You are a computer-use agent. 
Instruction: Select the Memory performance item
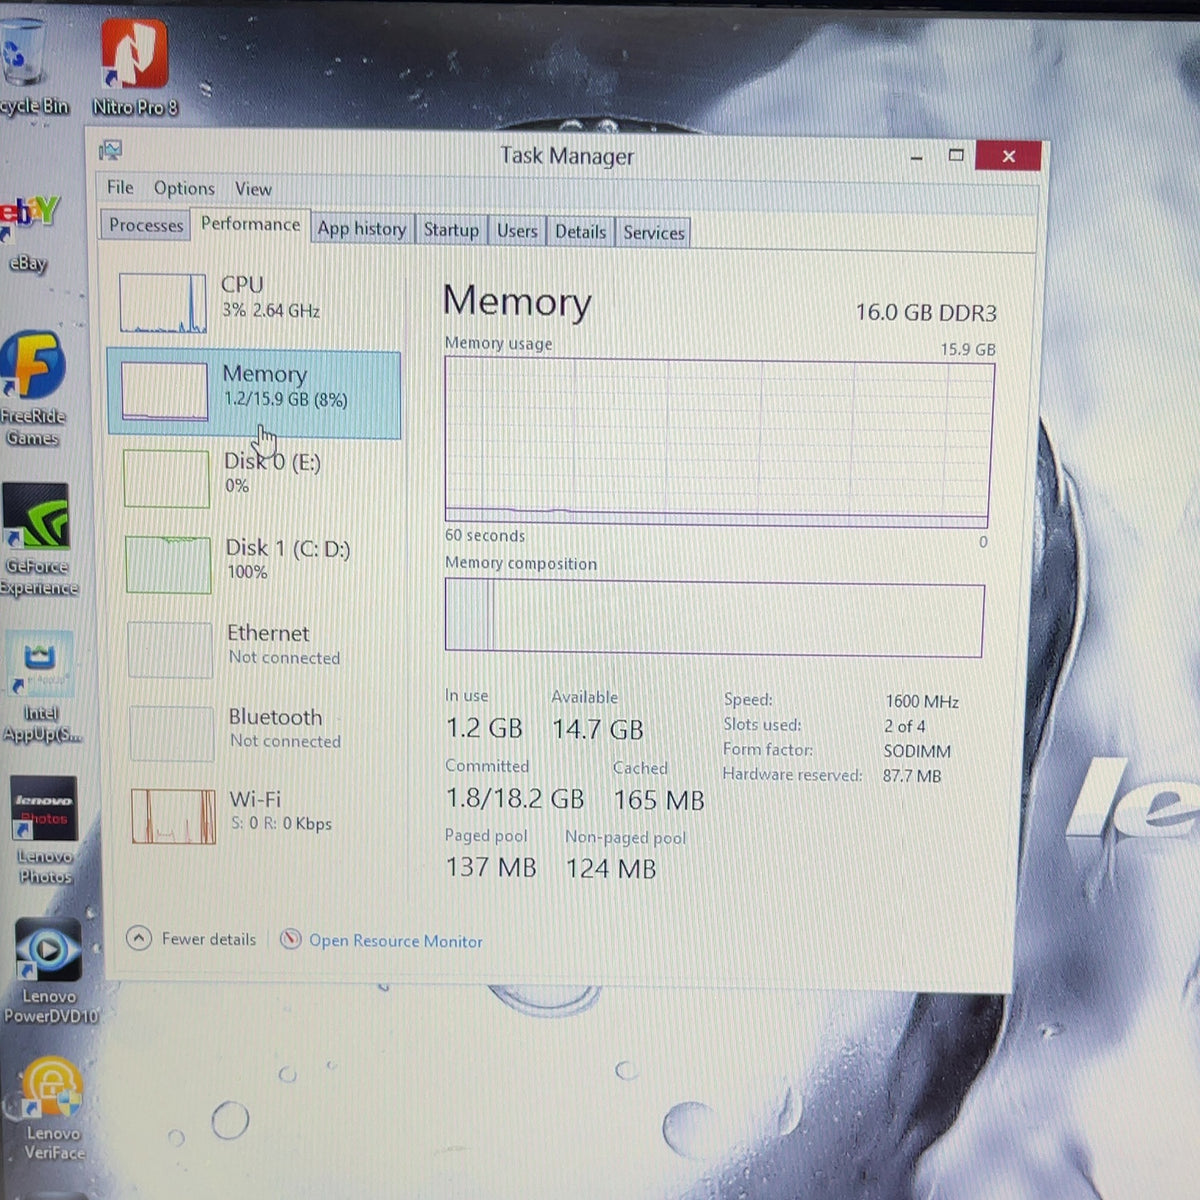point(254,394)
